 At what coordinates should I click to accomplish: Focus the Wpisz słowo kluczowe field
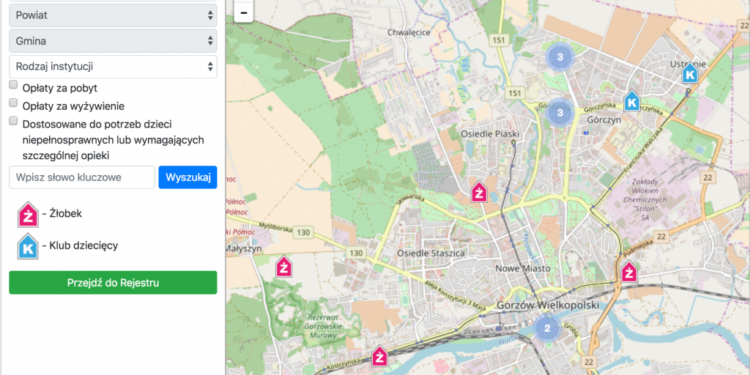tap(82, 177)
